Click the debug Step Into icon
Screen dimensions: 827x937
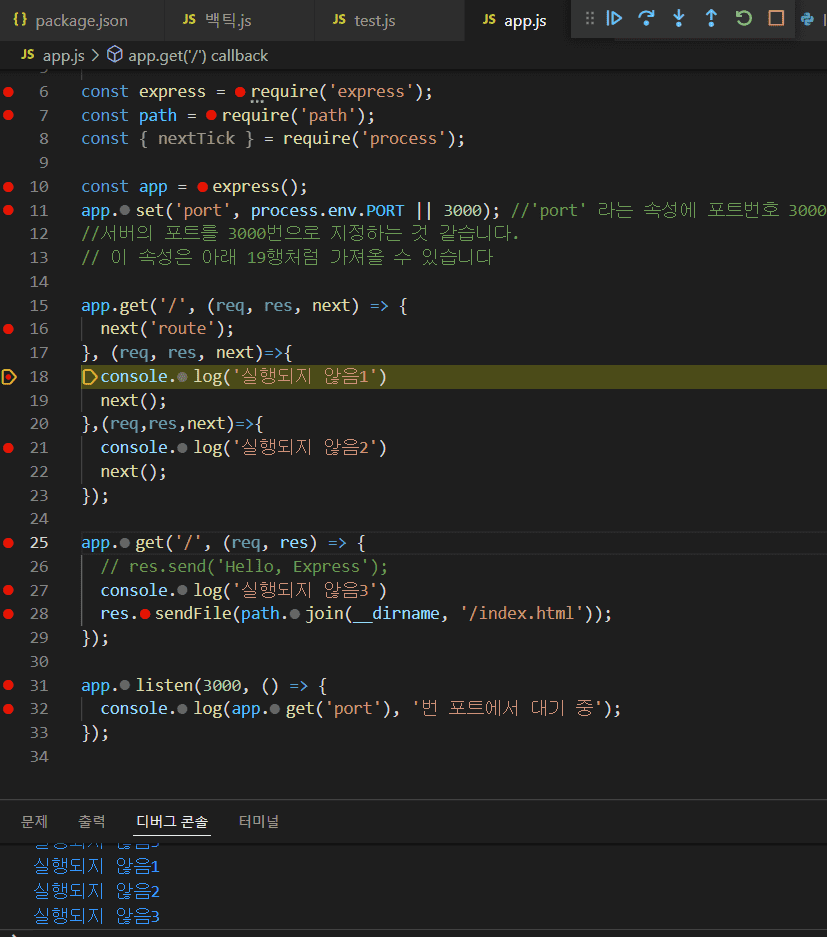coord(679,19)
